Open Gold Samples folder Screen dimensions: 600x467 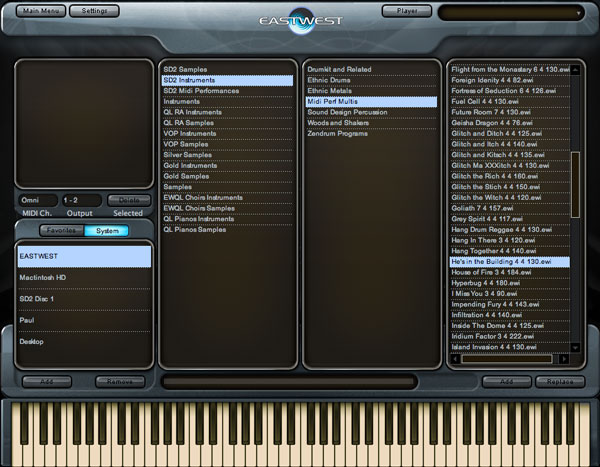tap(228, 176)
